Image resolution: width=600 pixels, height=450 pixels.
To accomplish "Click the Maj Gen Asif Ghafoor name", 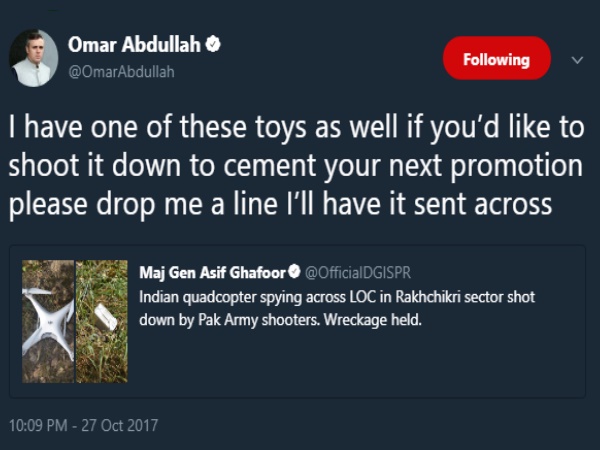I will point(213,271).
